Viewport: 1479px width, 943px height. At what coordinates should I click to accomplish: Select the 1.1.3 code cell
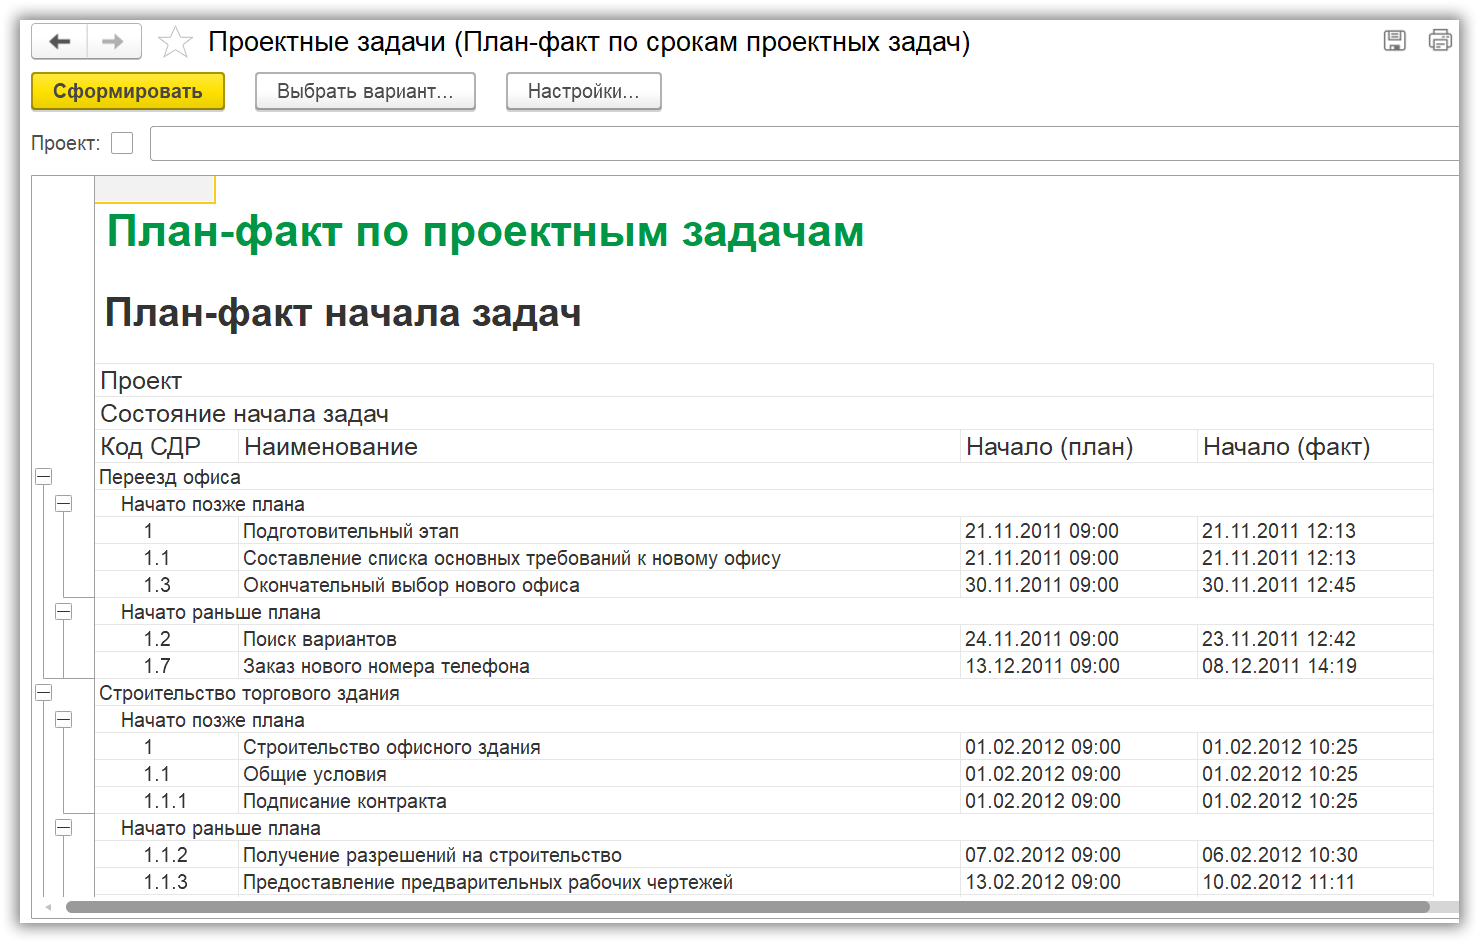(167, 882)
